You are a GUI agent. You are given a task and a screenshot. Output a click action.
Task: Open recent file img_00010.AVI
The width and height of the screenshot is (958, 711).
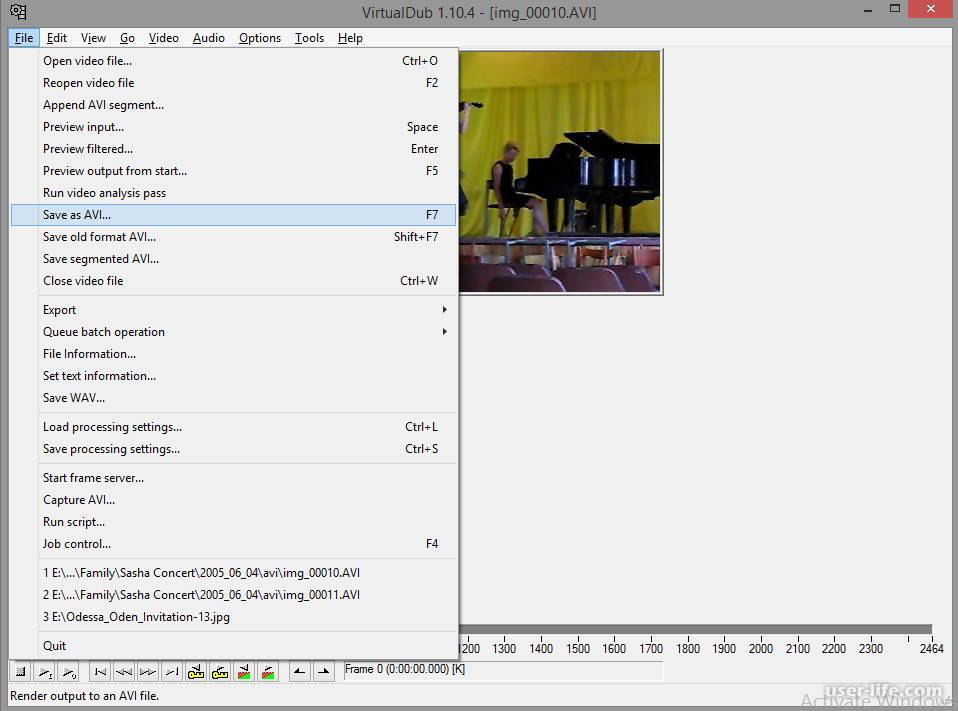click(233, 573)
